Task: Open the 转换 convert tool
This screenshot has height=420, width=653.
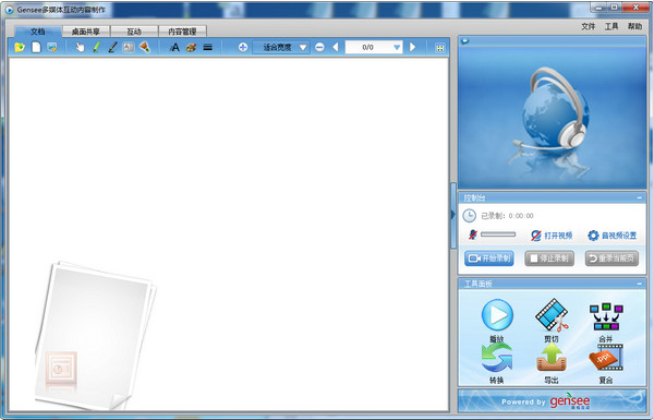Action: coord(497,356)
